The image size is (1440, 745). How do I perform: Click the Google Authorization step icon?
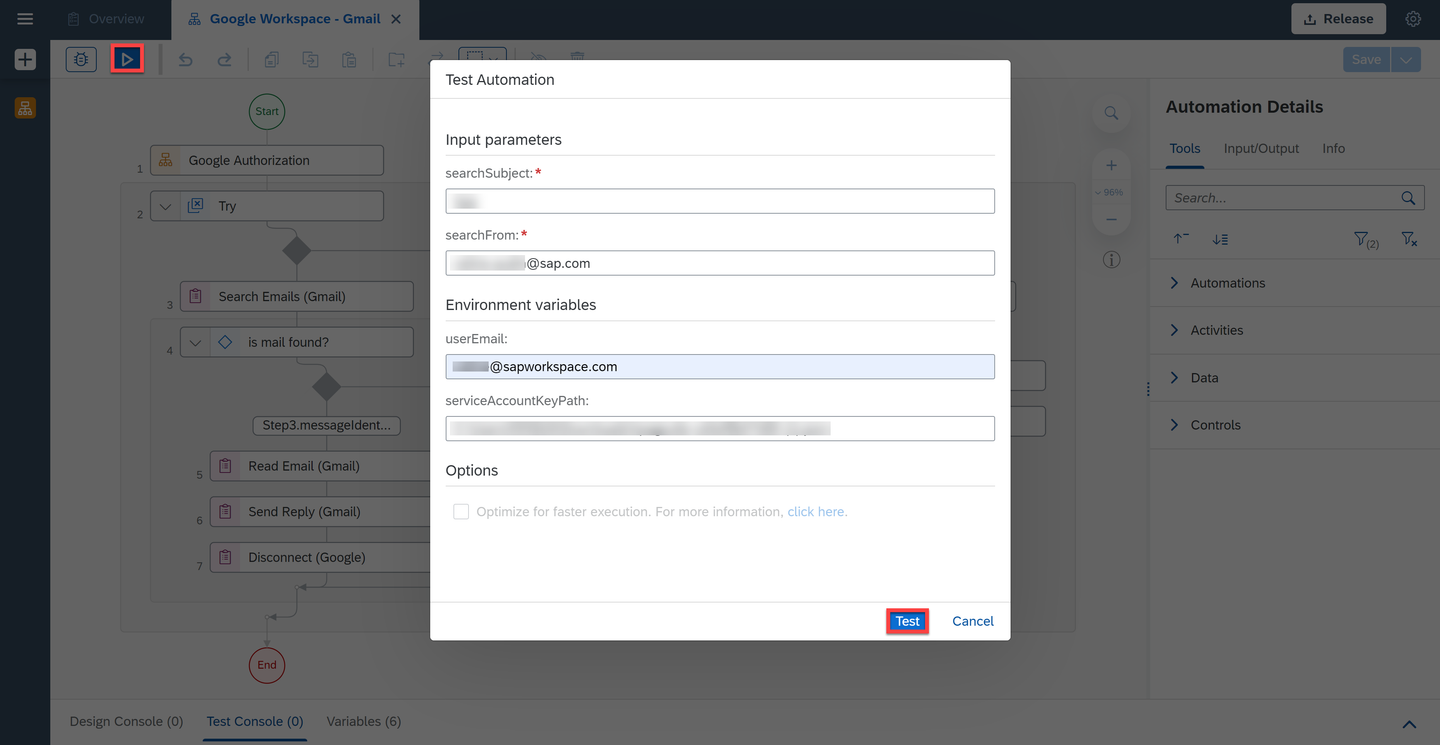tap(165, 160)
